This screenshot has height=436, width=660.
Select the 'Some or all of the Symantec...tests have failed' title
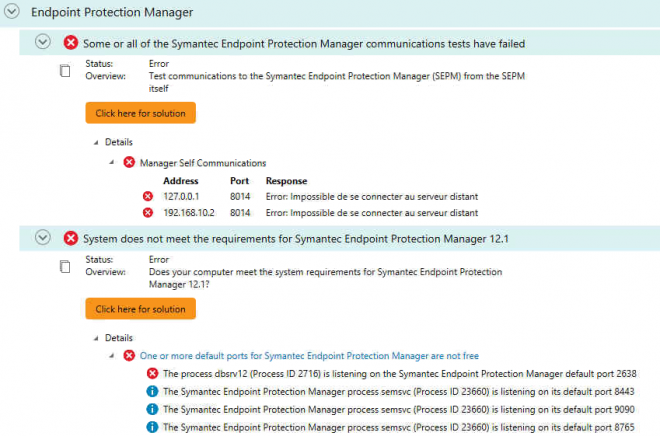[304, 44]
